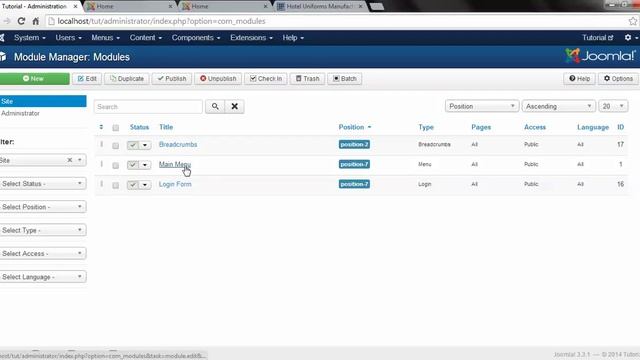Image resolution: width=640 pixels, height=360 pixels.
Task: Click the search magnifier button
Action: (x=215, y=107)
